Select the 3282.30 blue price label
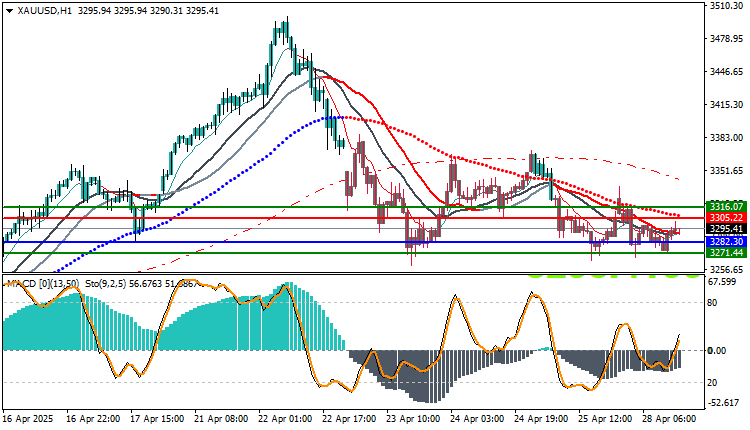The image size is (750, 430). (726, 242)
